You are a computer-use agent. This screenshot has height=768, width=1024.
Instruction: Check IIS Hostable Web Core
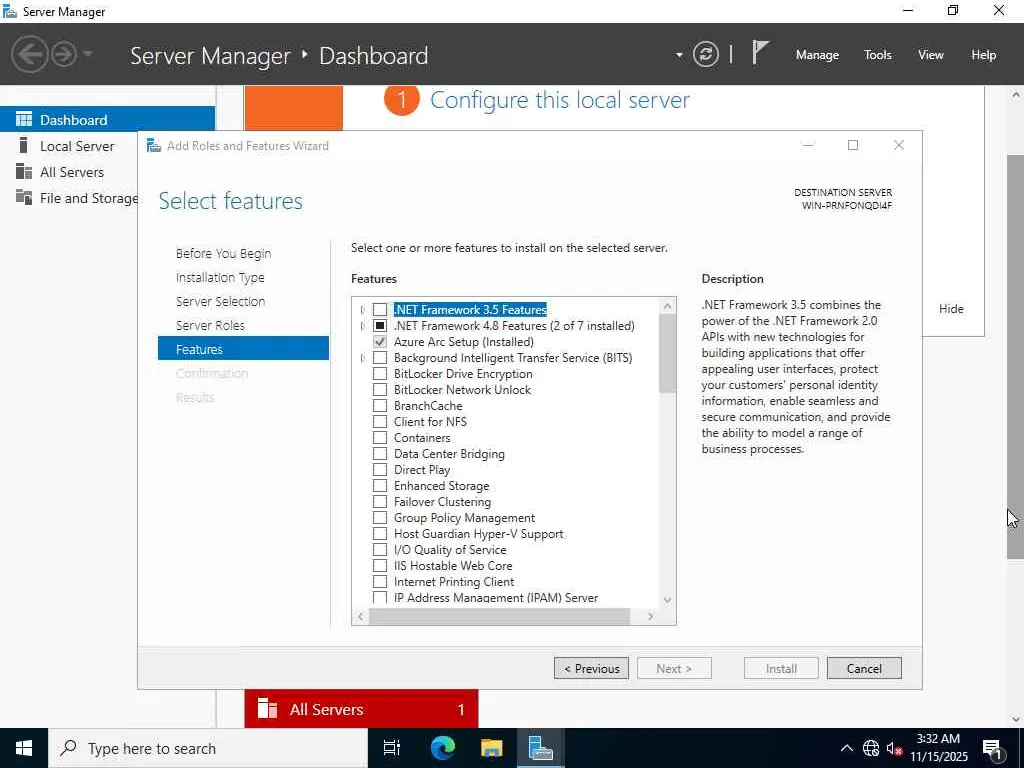[x=380, y=566]
